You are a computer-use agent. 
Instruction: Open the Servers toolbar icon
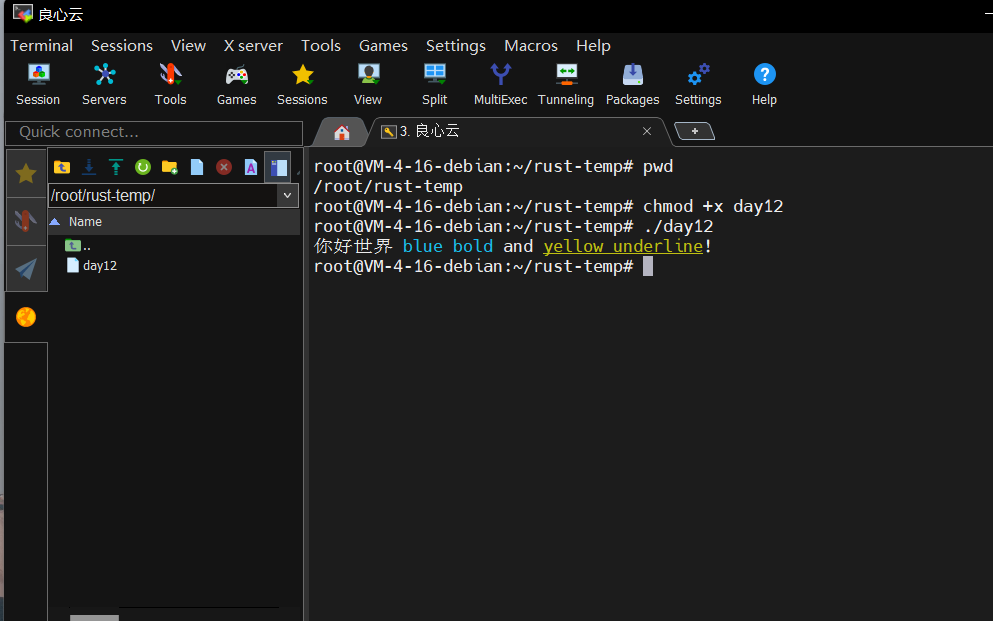104,84
